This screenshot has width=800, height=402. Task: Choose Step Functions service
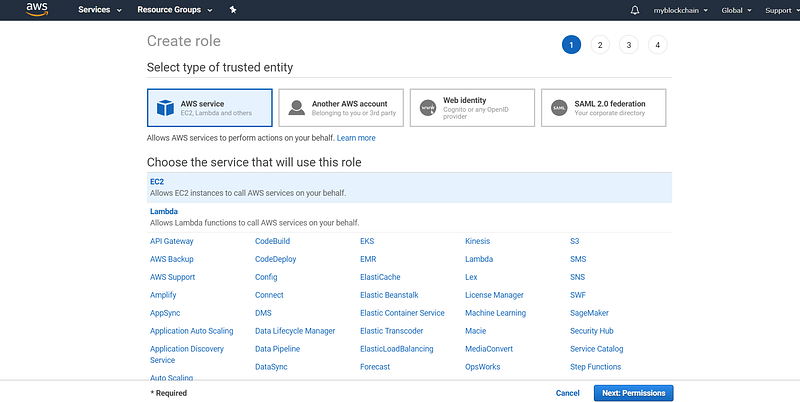(595, 367)
